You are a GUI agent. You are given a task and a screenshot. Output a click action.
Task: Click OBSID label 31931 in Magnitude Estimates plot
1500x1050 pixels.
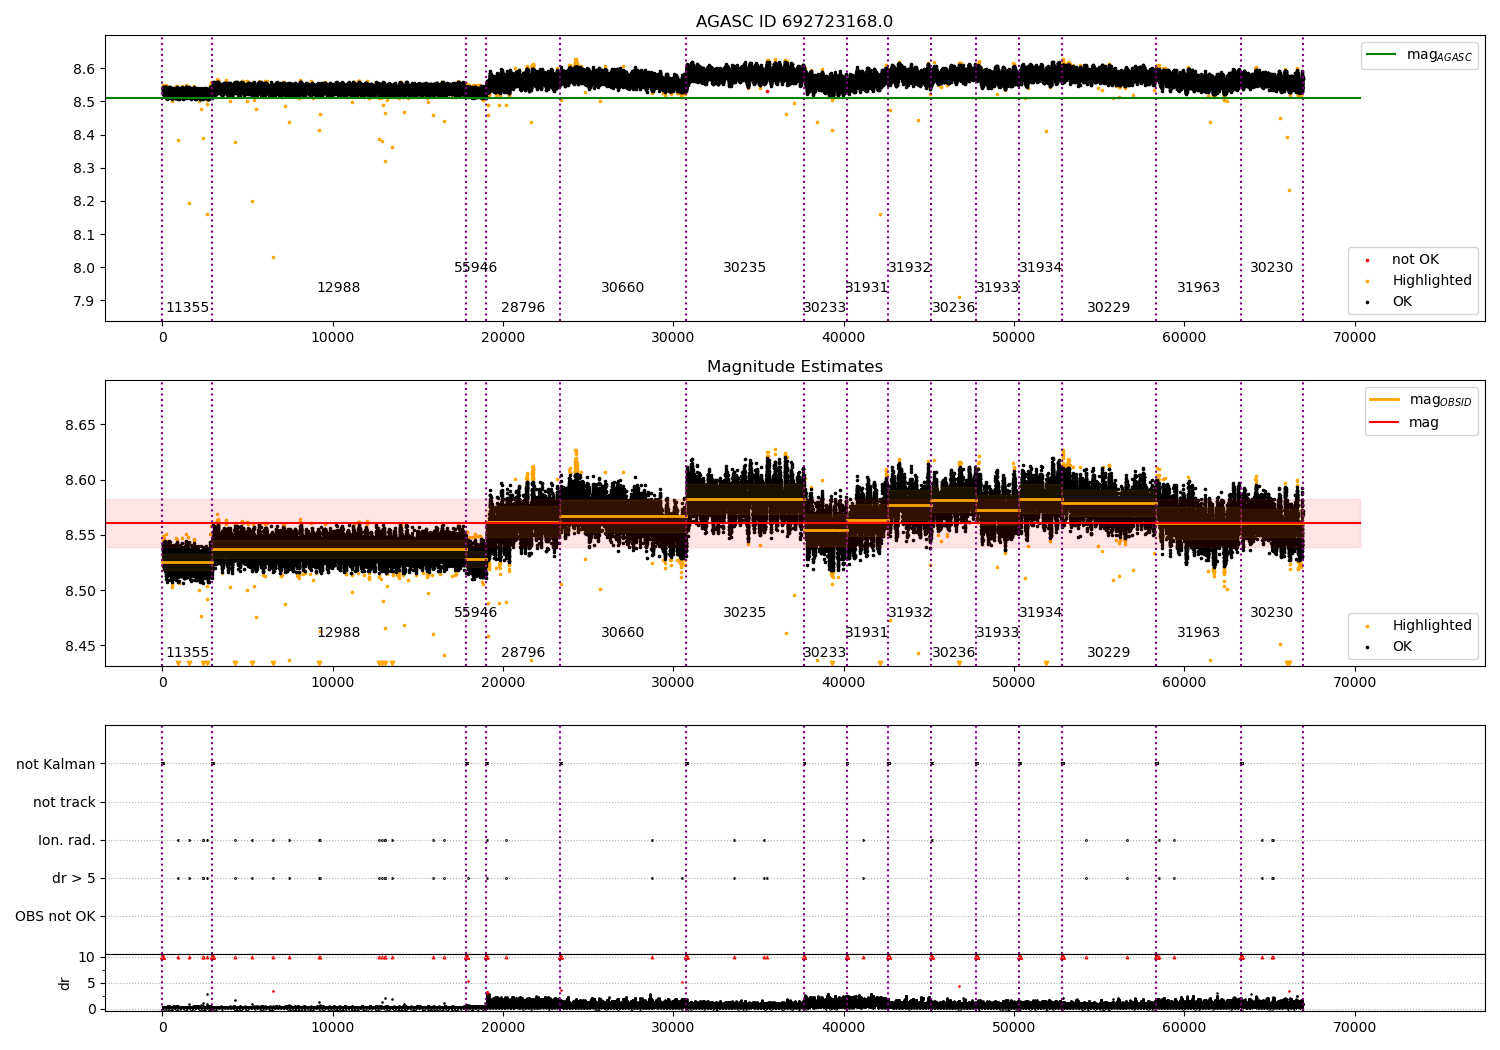point(867,633)
